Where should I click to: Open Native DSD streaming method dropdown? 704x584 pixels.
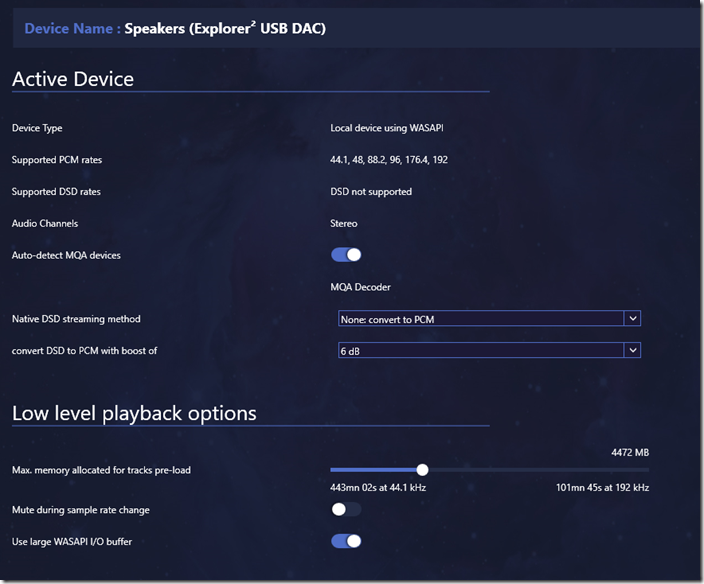489,319
